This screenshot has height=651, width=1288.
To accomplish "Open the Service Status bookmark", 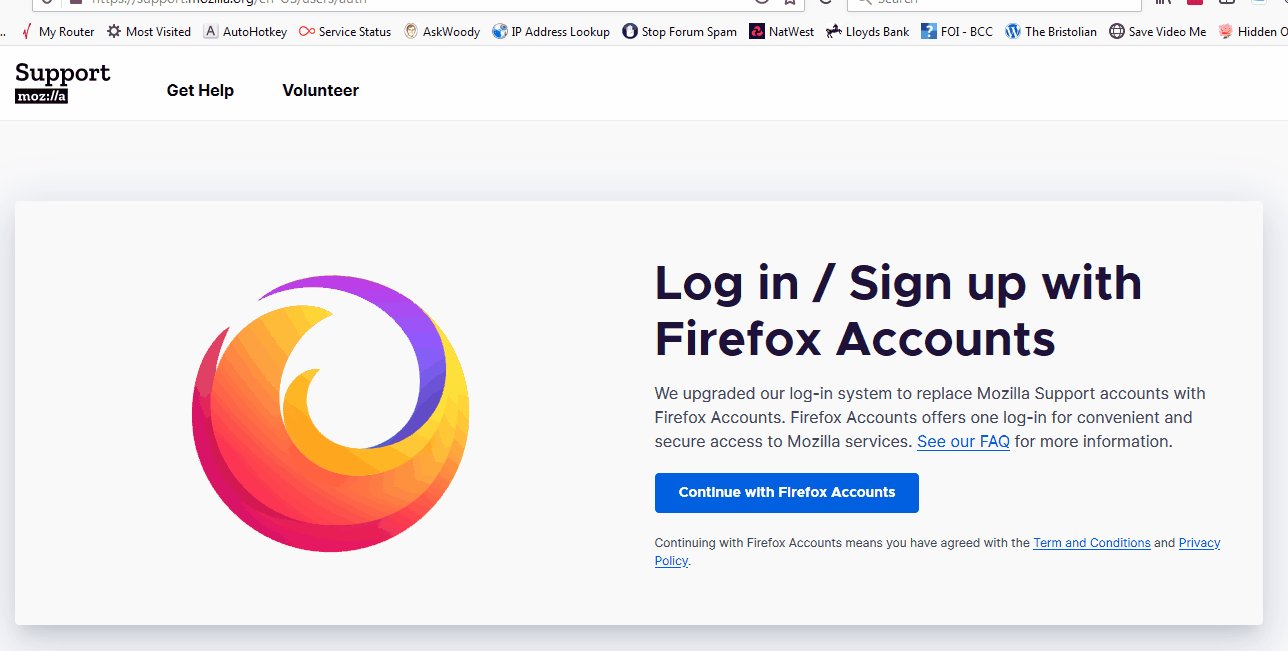I will 345,32.
